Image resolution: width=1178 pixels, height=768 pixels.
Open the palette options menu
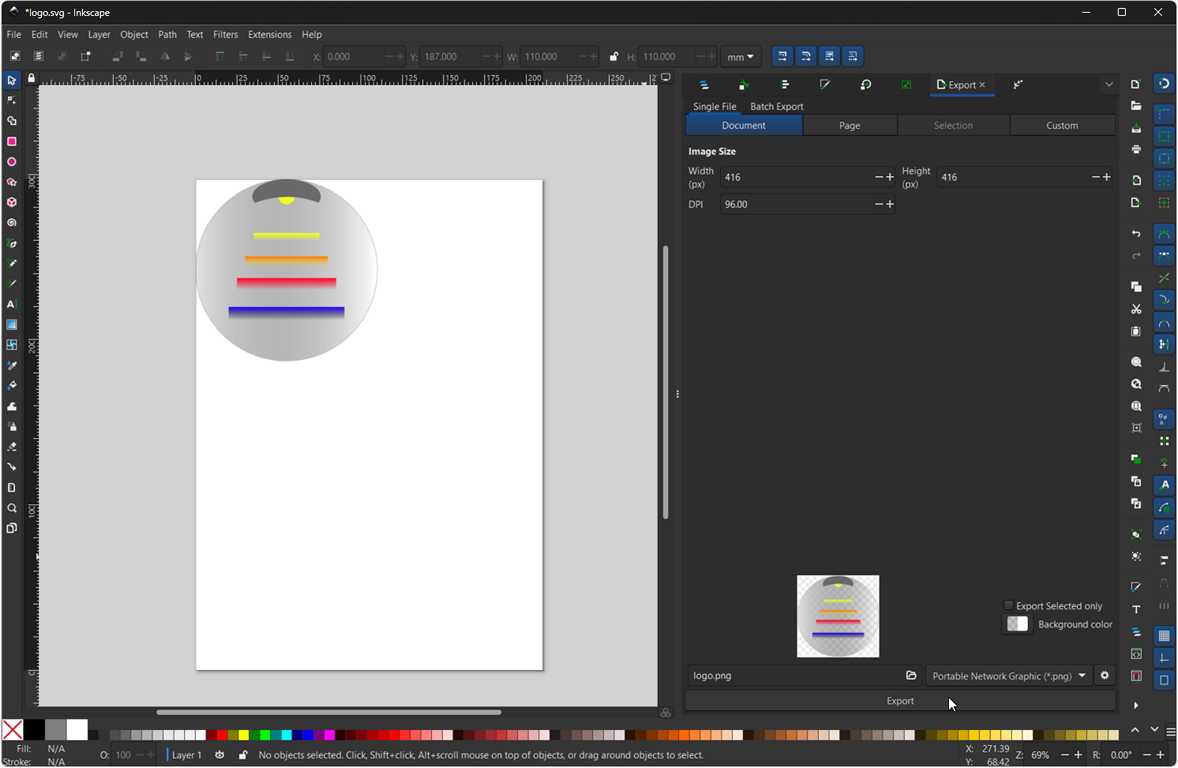[x=1170, y=730]
